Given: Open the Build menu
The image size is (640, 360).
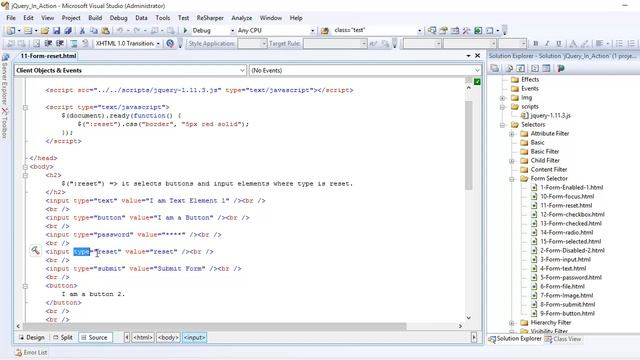Looking at the screenshot, I should click(x=95, y=18).
